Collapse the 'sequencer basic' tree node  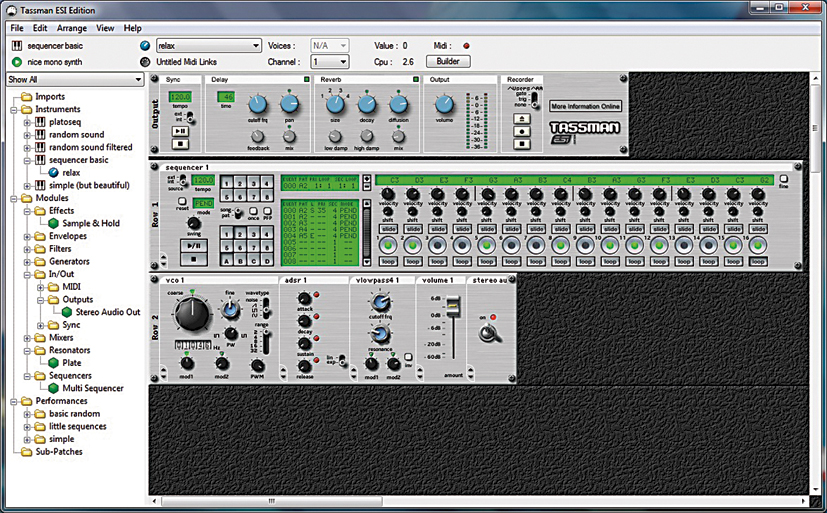(x=27, y=160)
